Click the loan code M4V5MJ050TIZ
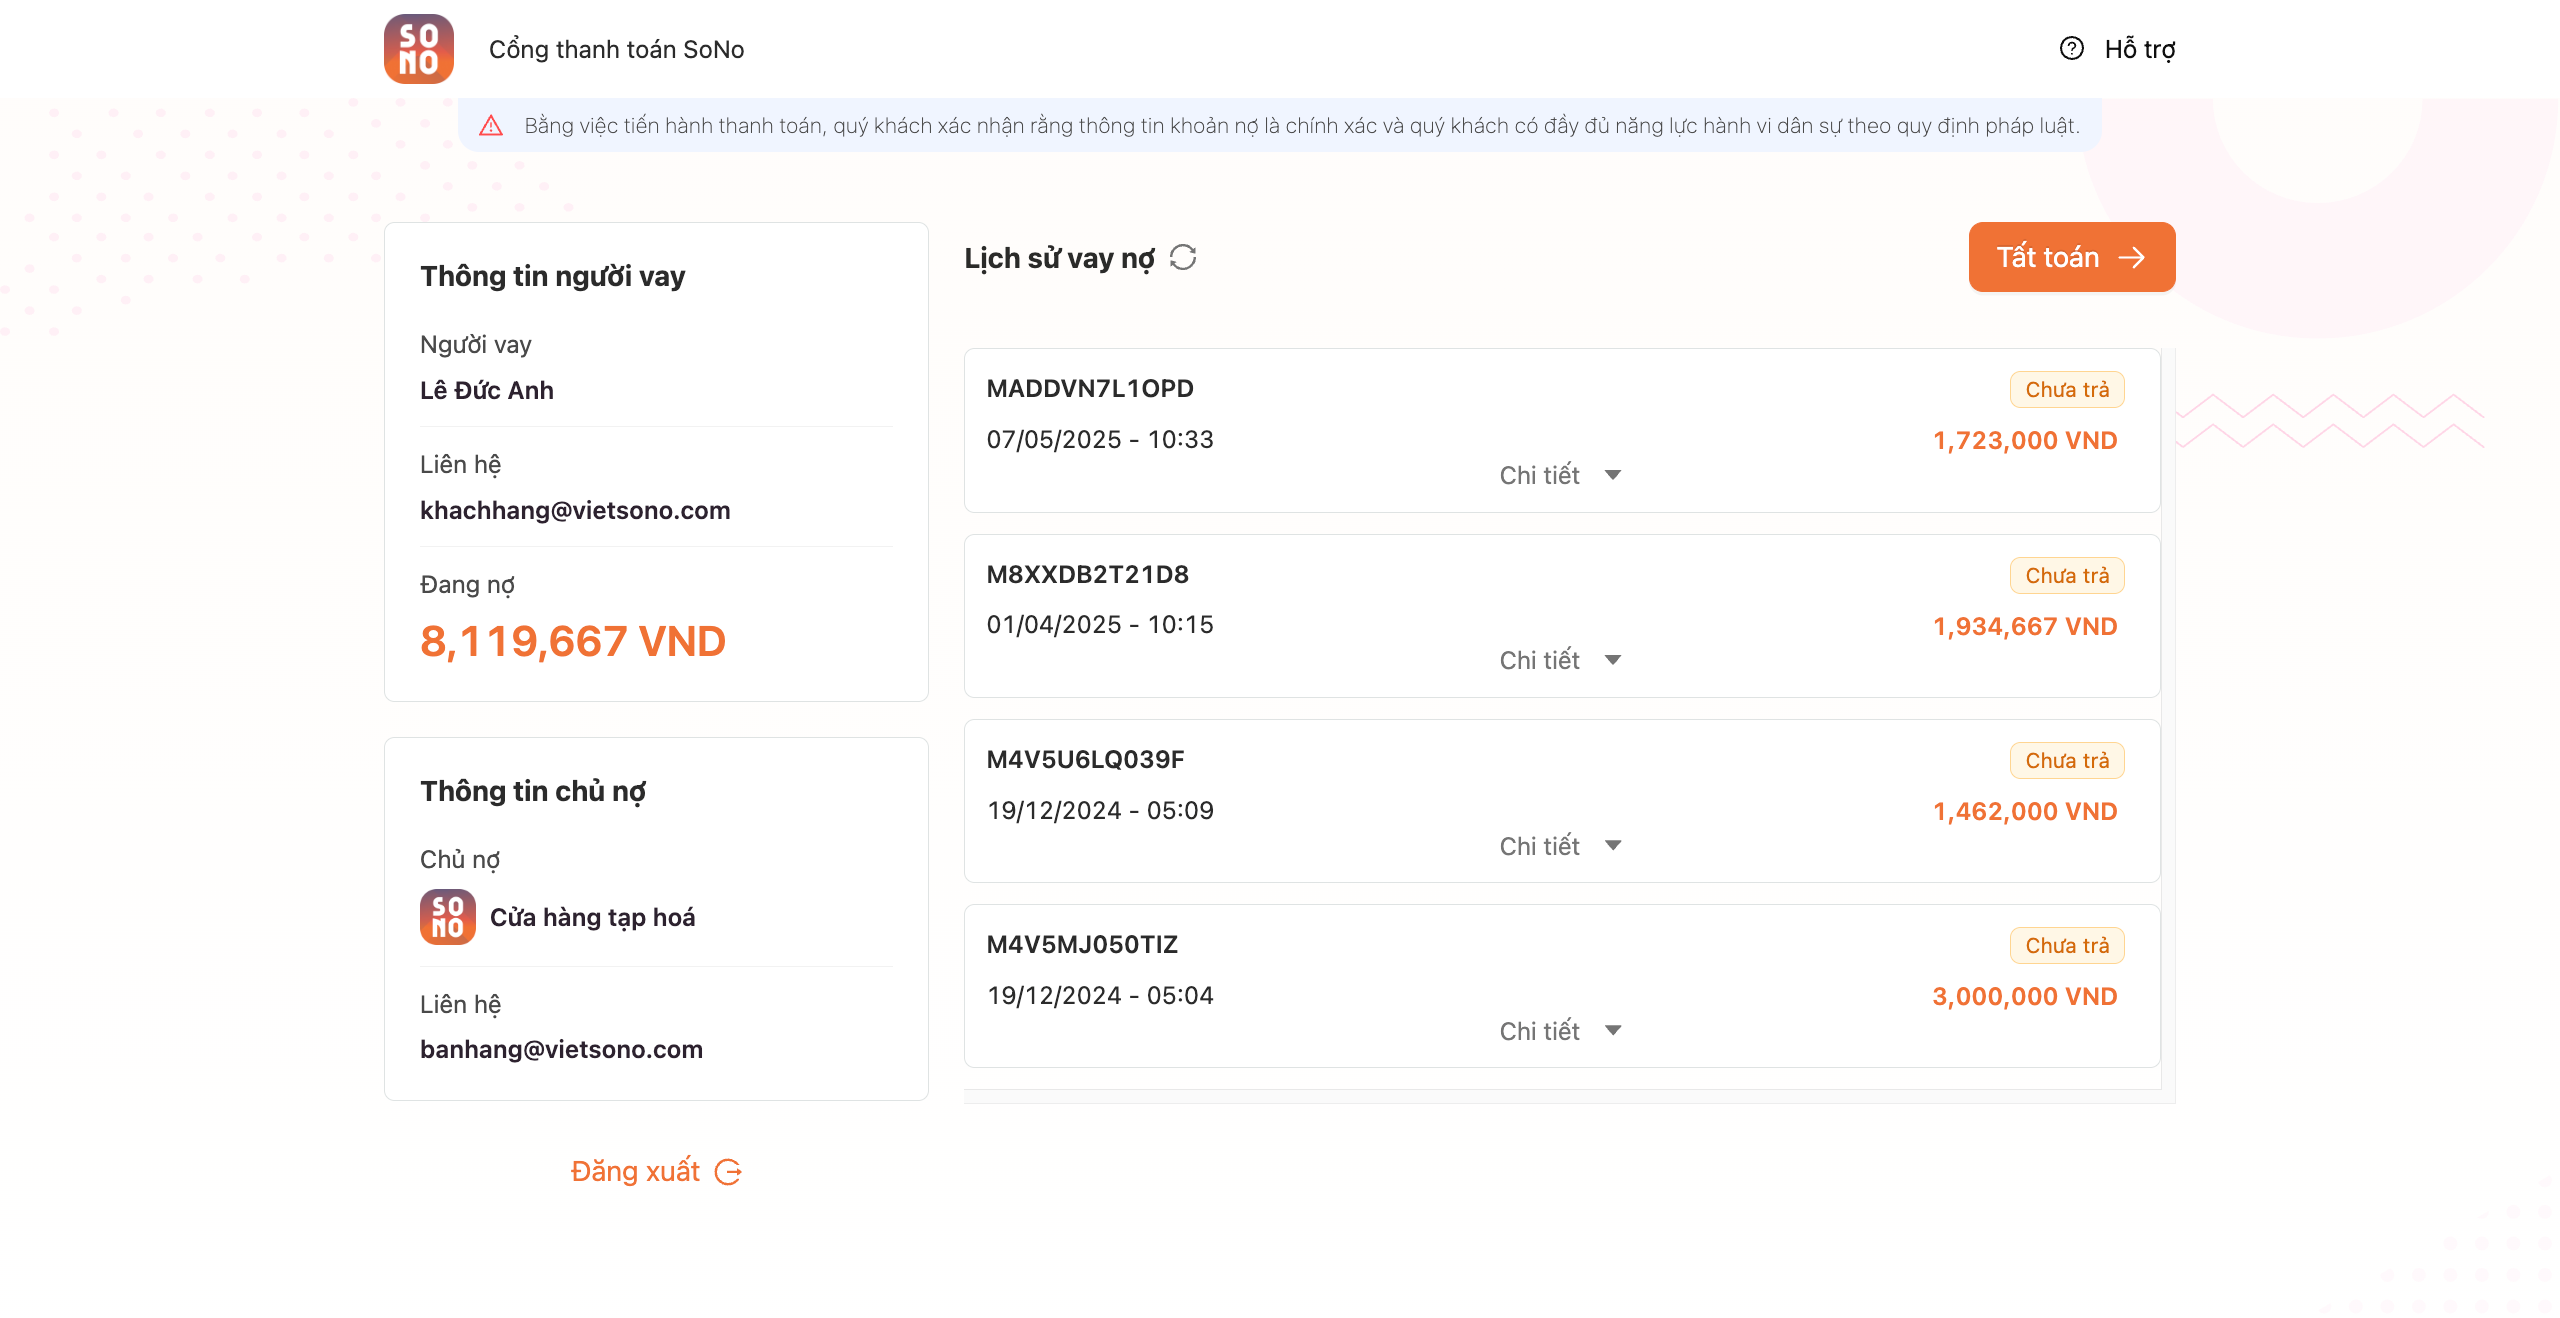The image size is (2560, 1318). 1082,944
